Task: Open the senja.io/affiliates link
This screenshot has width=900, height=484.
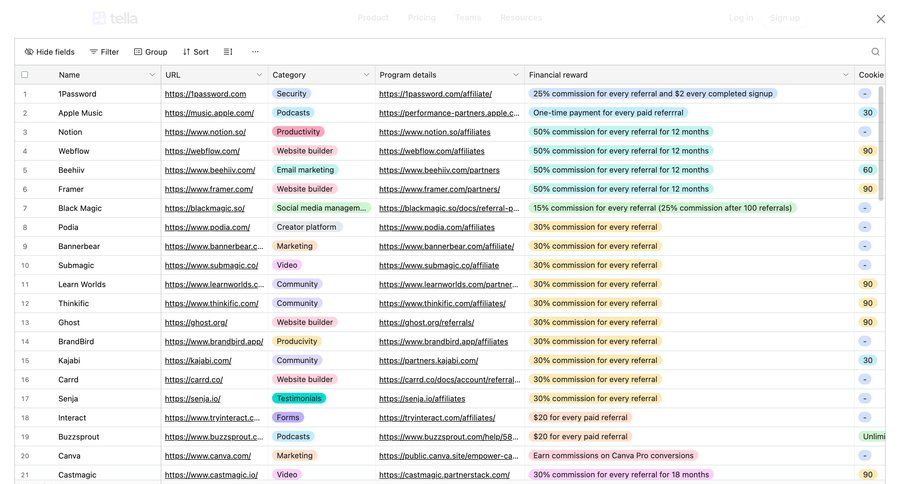Action: pyautogui.click(x=422, y=398)
